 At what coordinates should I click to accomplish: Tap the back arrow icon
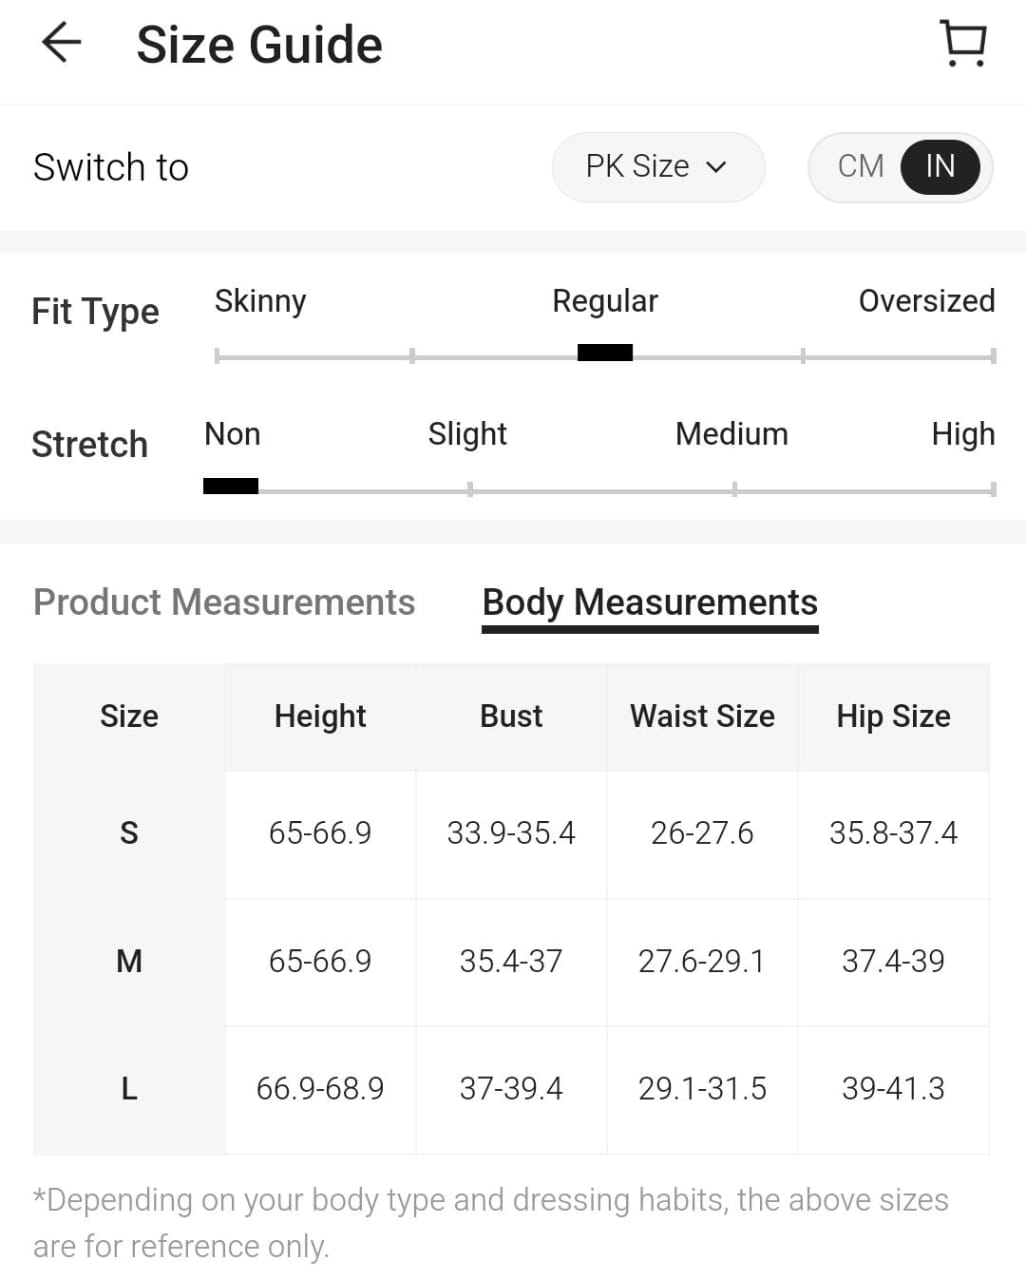61,43
